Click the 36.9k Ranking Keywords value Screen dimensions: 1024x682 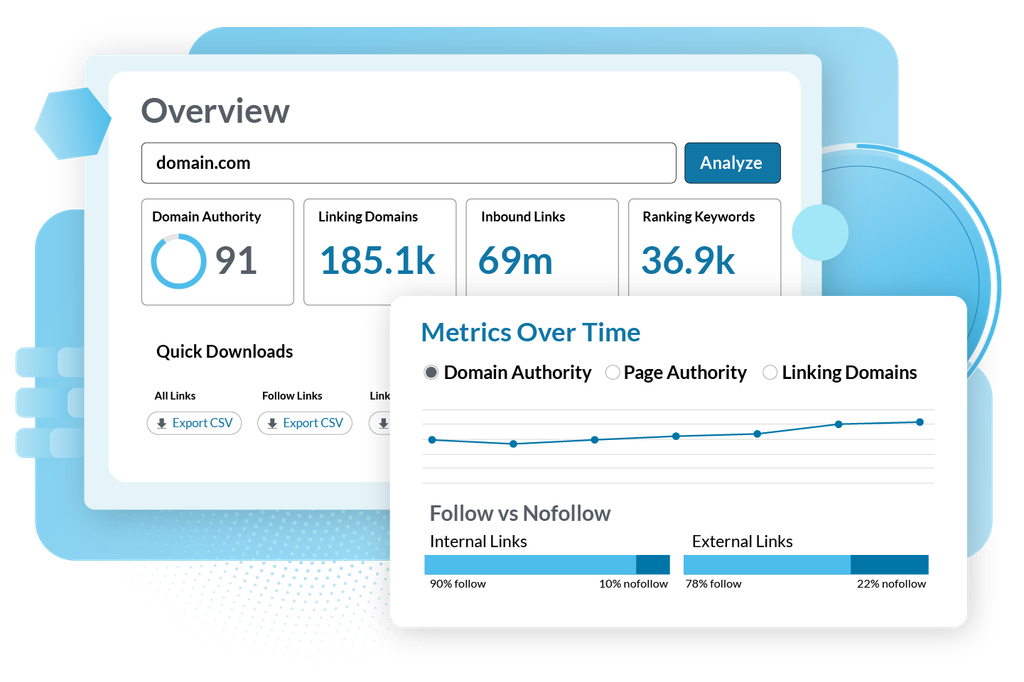(x=688, y=261)
